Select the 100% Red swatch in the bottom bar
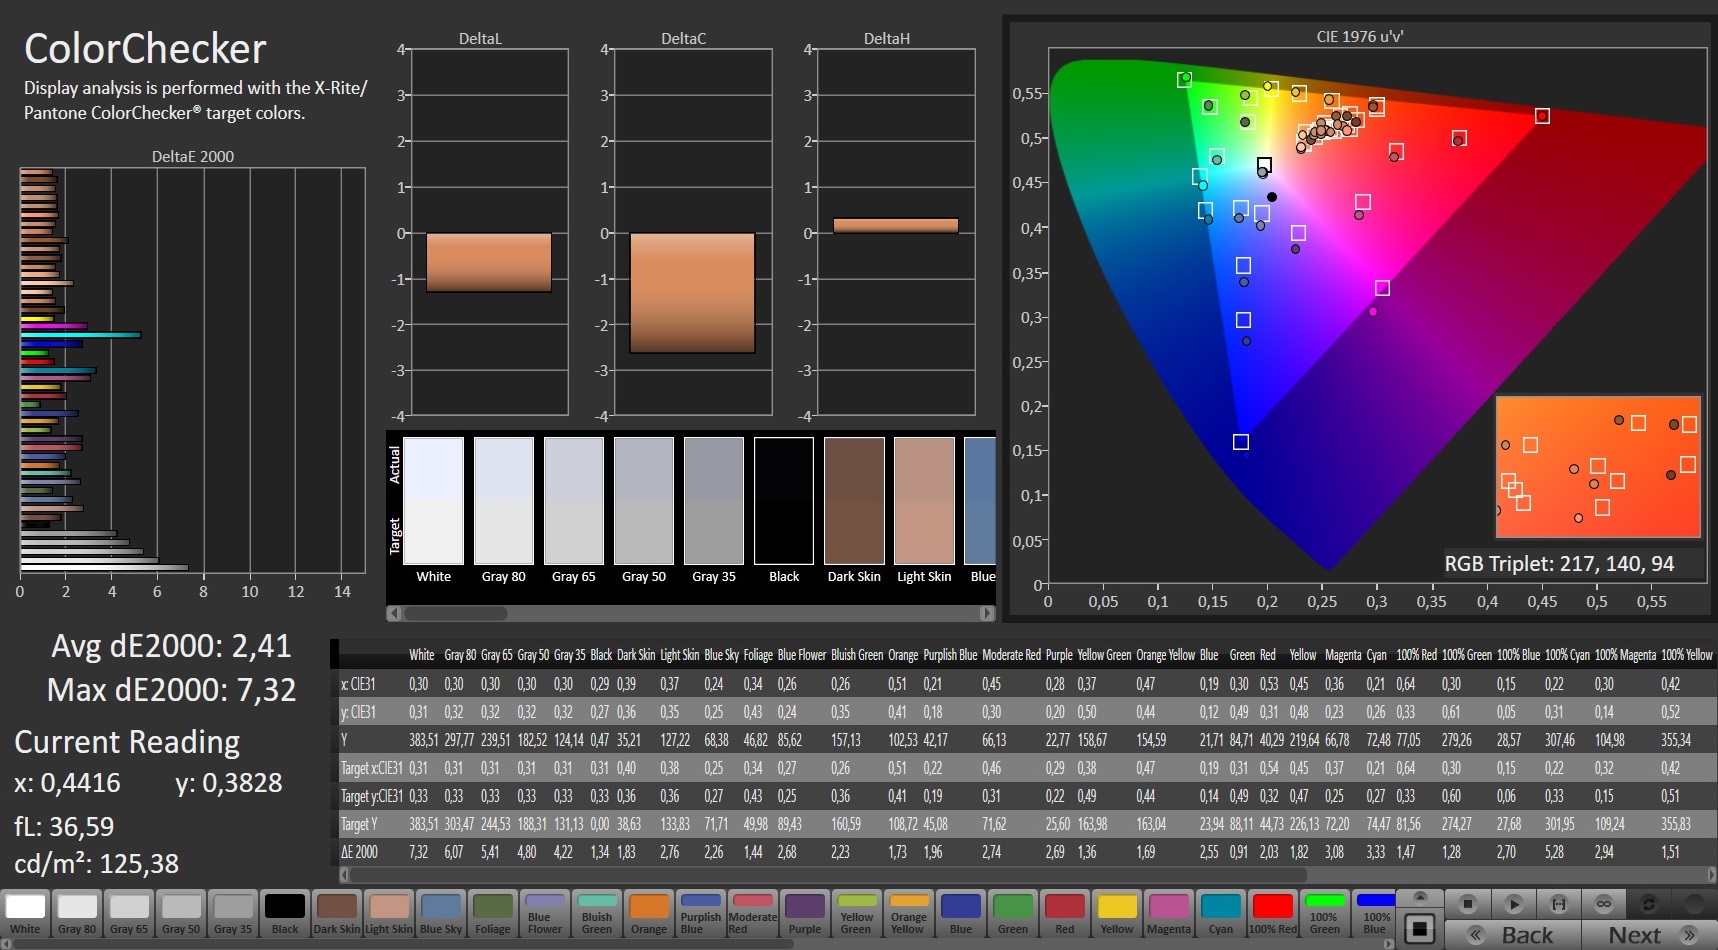This screenshot has width=1718, height=950. click(x=1273, y=914)
